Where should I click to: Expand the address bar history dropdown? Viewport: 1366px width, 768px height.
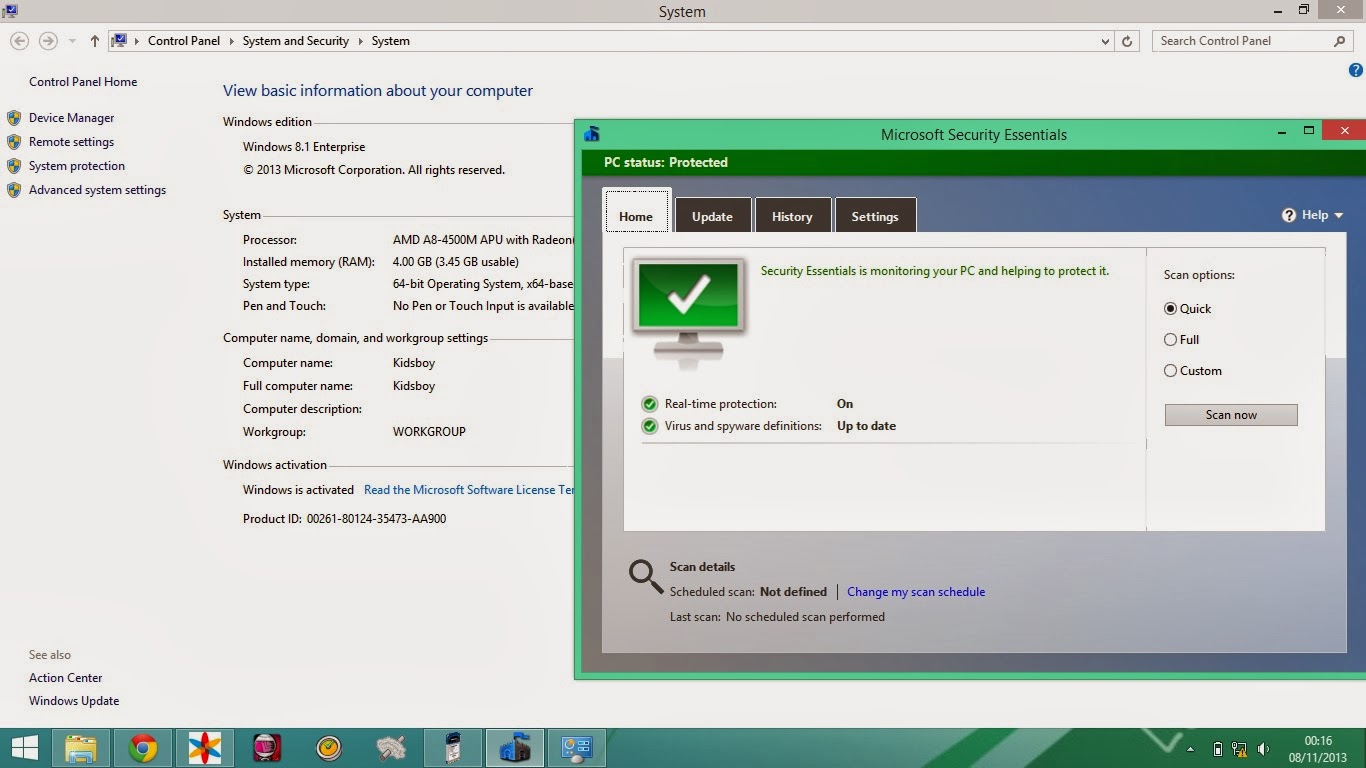click(x=1105, y=41)
